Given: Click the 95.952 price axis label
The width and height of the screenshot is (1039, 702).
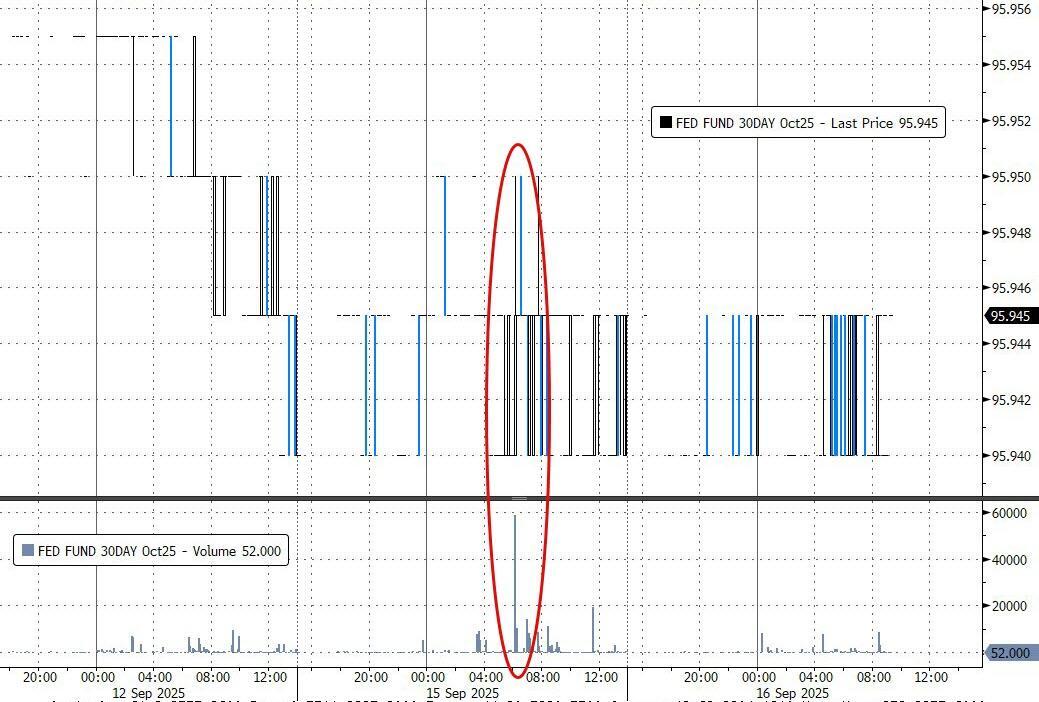Looking at the screenshot, I should click(1010, 121).
